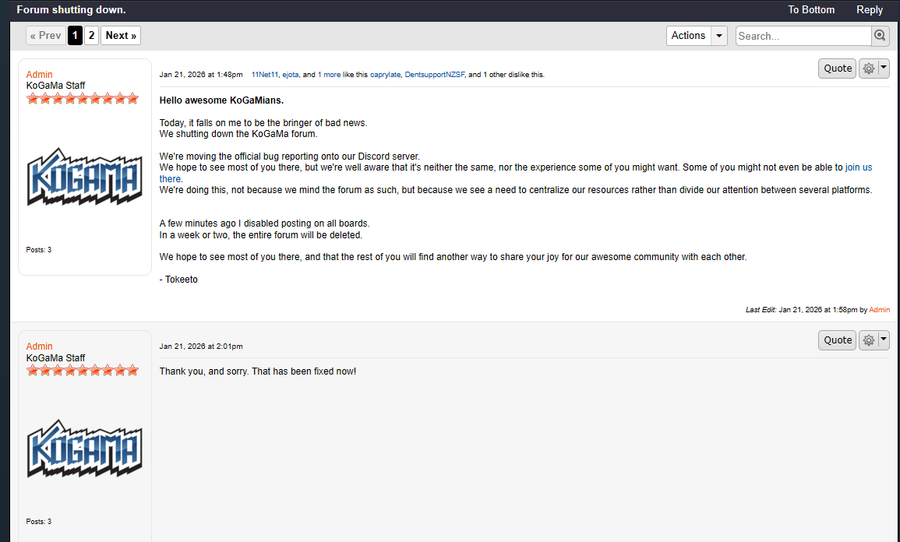Image resolution: width=900 pixels, height=542 pixels.
Task: Click the Reply link in header
Action: tap(869, 10)
